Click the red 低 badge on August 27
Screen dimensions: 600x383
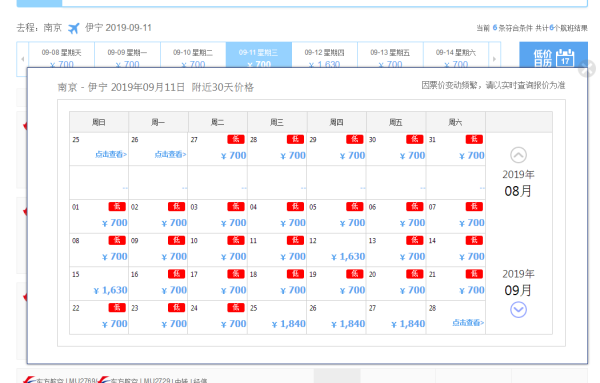[236, 139]
